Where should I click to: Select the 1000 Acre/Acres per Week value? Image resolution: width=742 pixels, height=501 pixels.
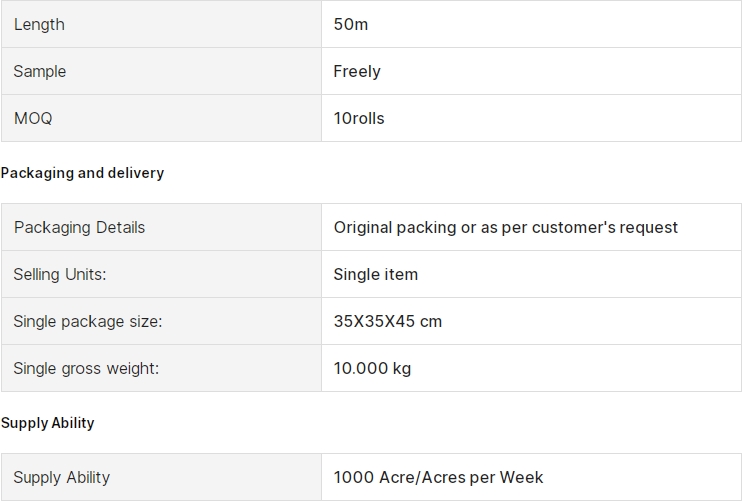[439, 477]
